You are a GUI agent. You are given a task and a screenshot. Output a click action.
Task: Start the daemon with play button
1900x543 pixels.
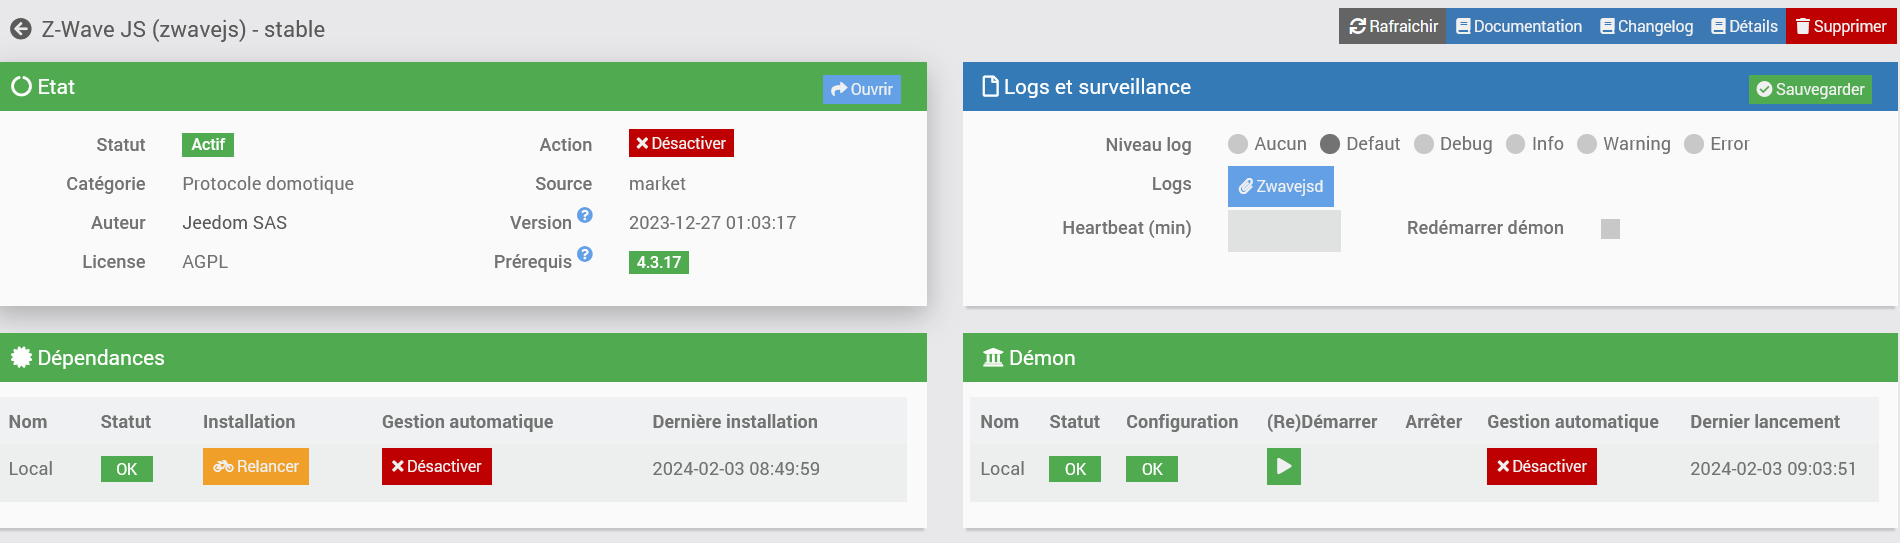1284,466
